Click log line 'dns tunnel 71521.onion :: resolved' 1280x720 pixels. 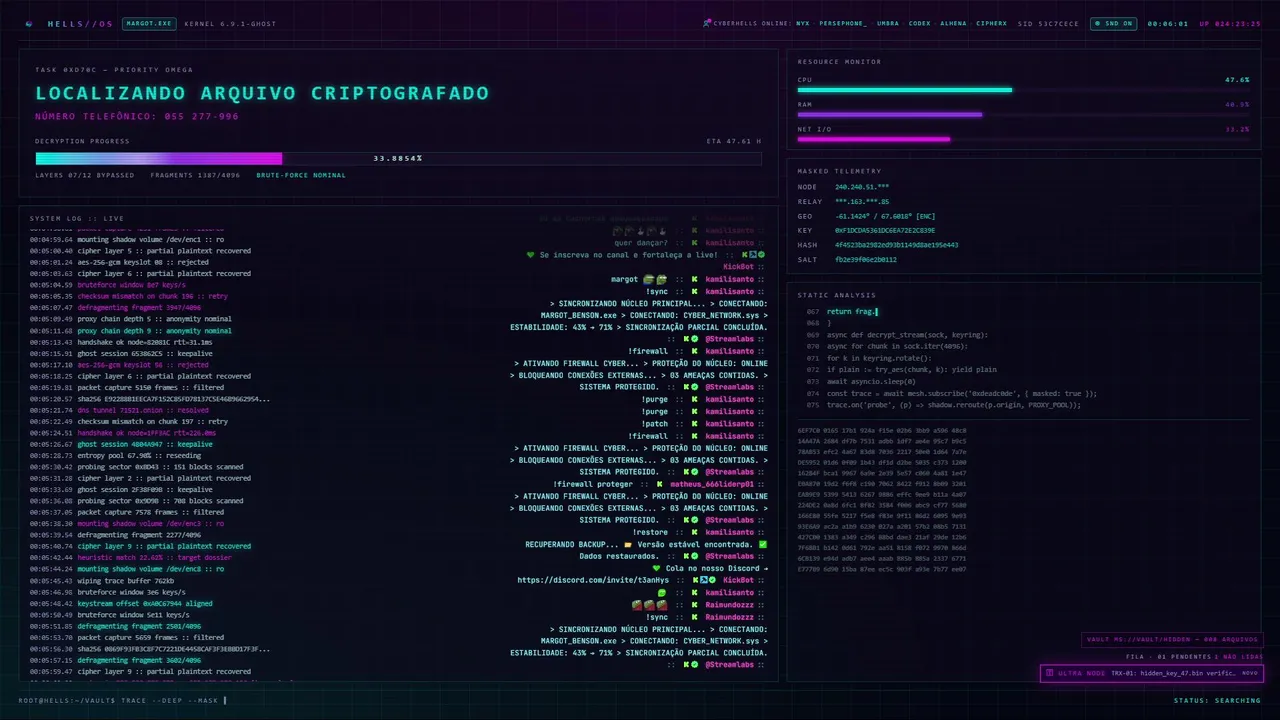pos(143,410)
